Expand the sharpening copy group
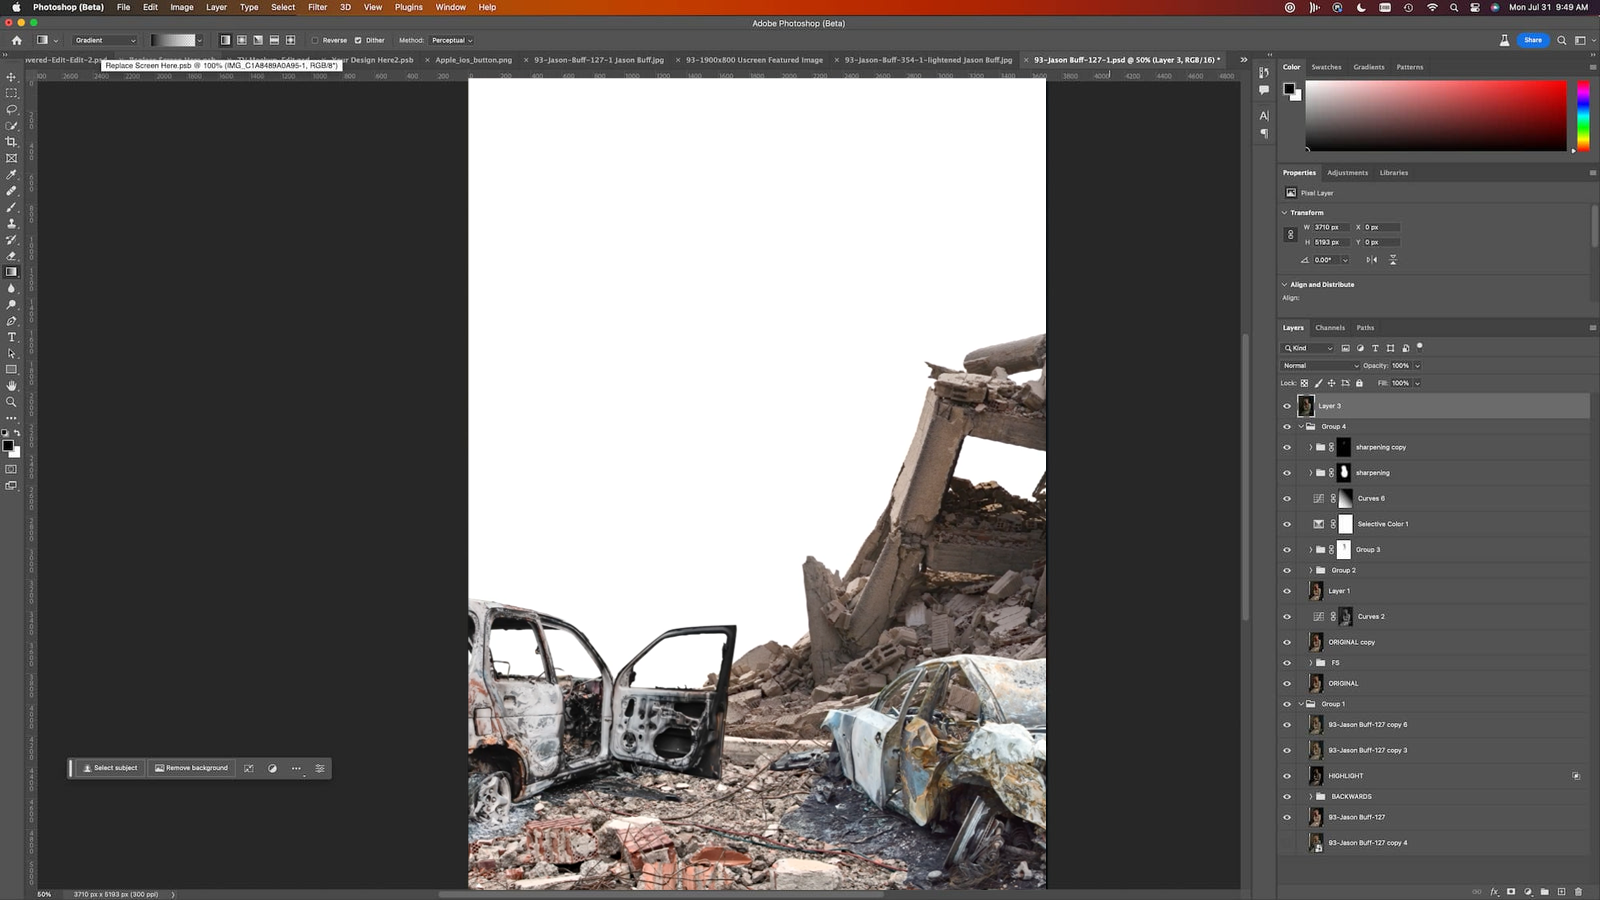This screenshot has width=1600, height=900. pos(1310,447)
